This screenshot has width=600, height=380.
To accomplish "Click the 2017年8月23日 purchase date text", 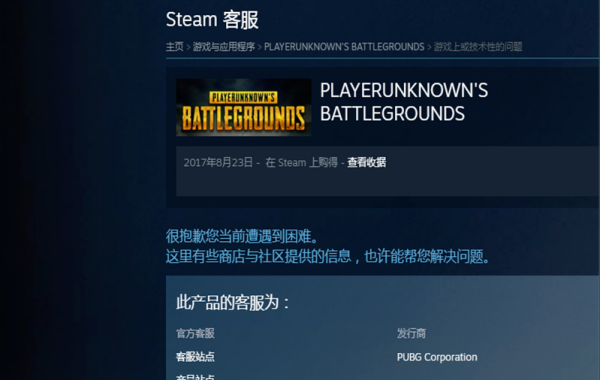I will [218, 163].
